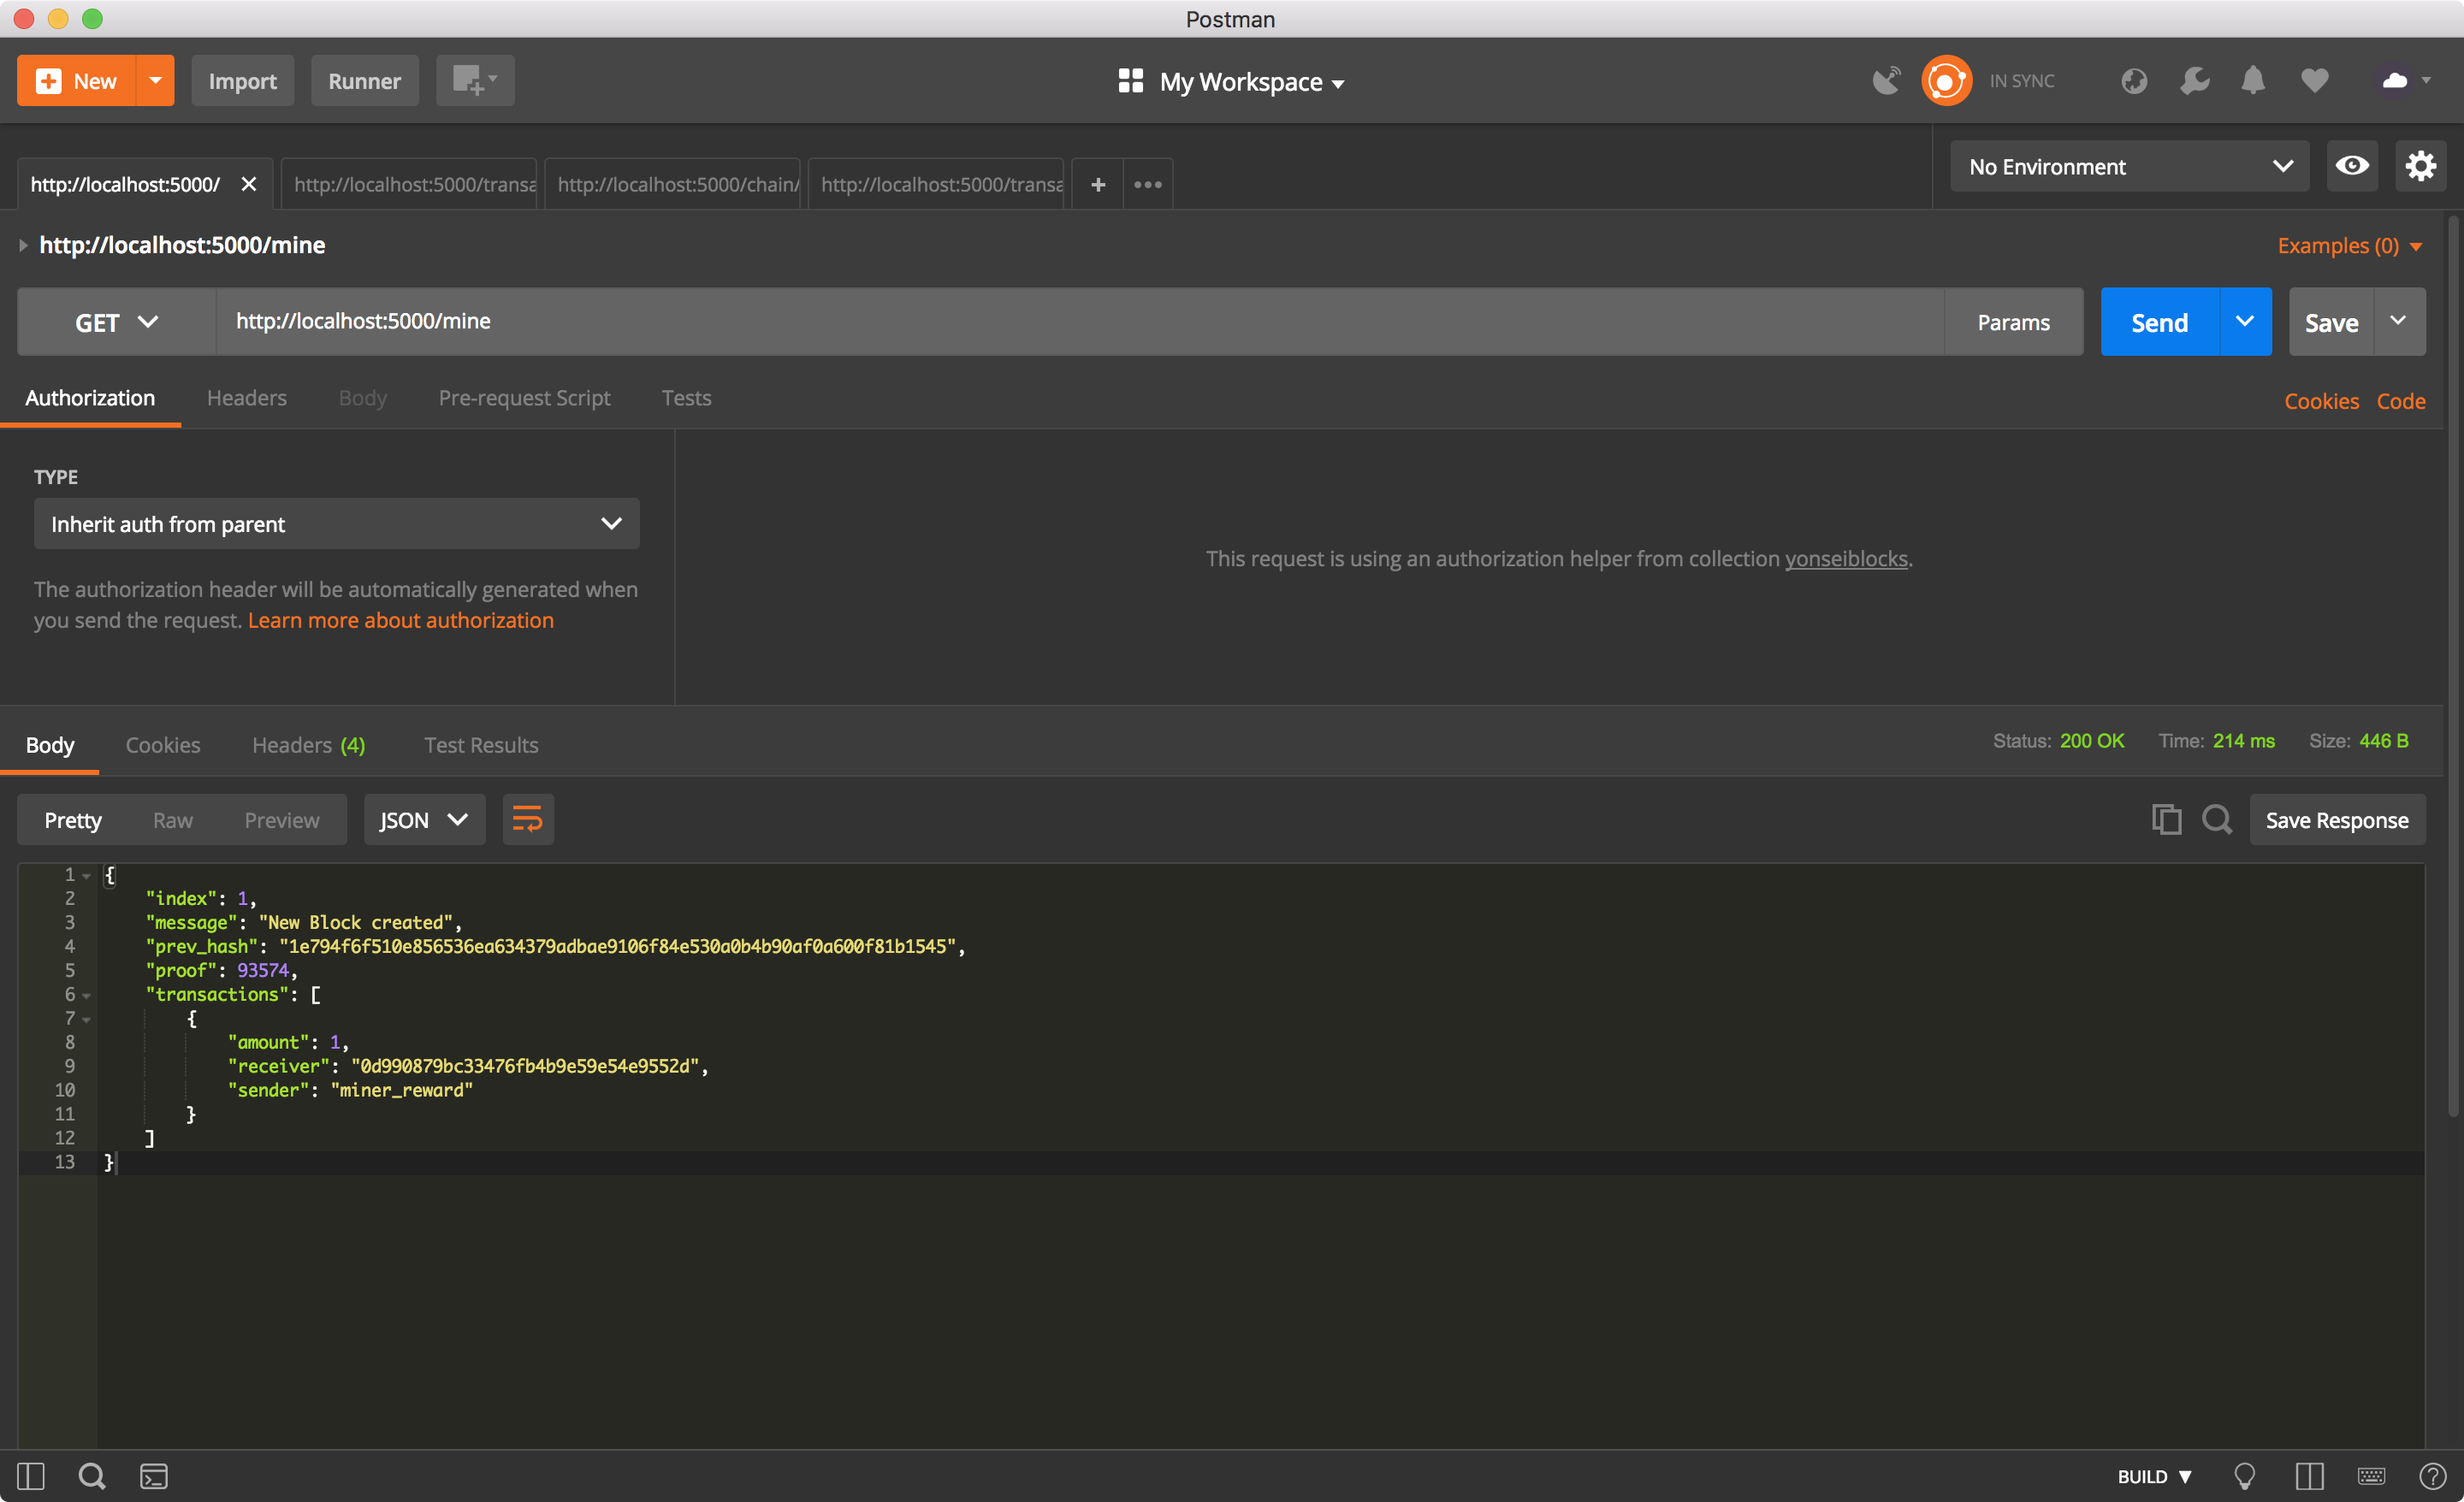Click environment quick look eye icon
2464x1502 pixels.
pyautogui.click(x=2351, y=166)
